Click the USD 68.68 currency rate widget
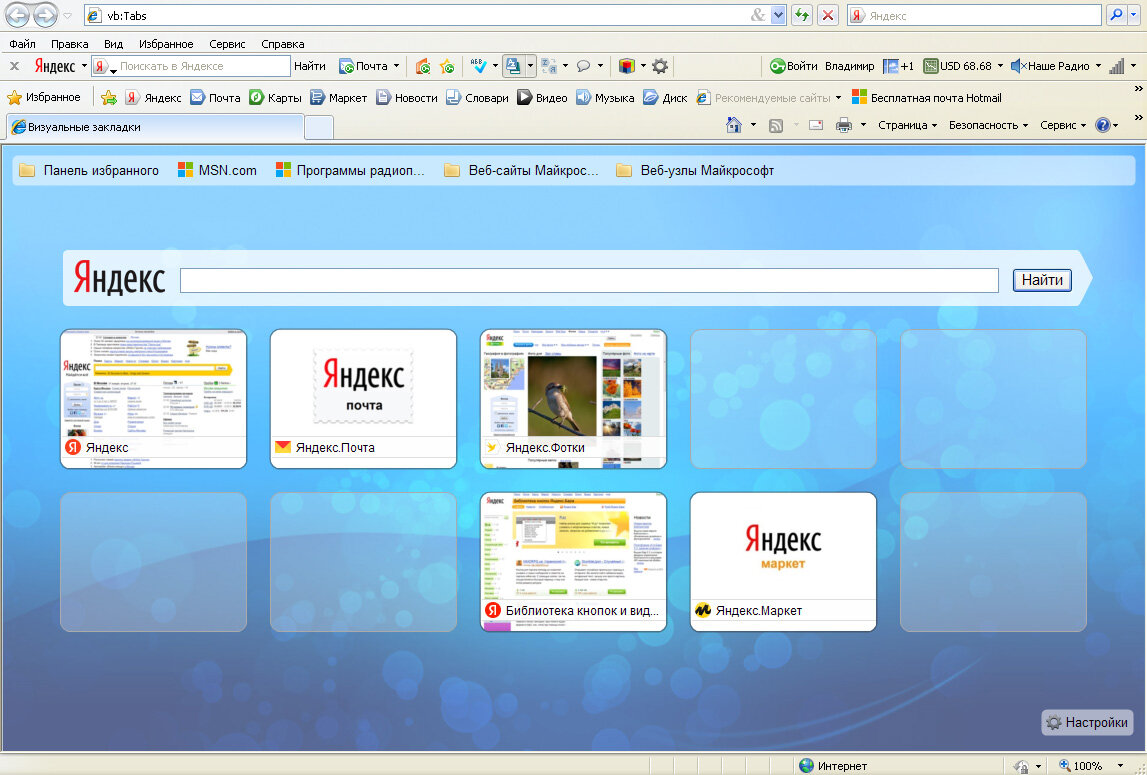The width and height of the screenshot is (1147, 775). pyautogui.click(x=958, y=66)
